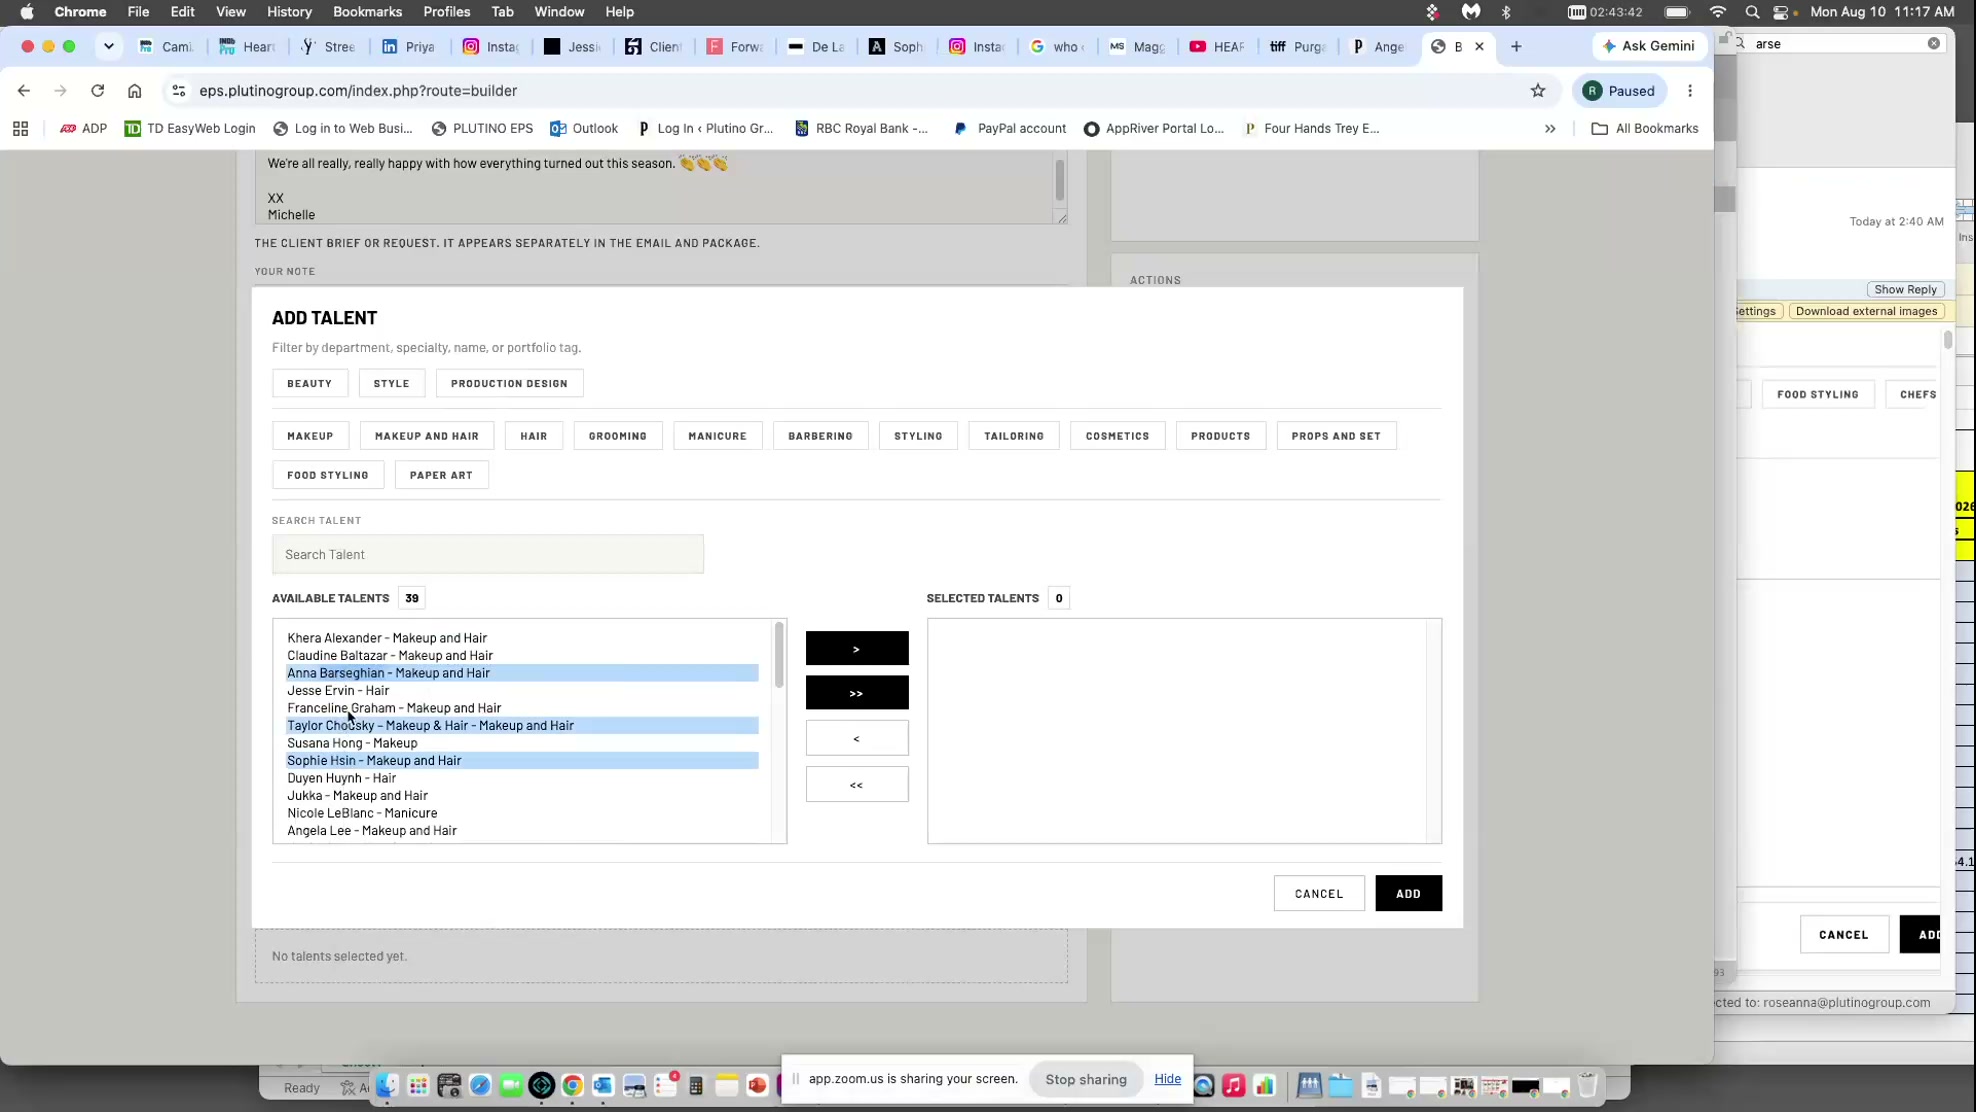The width and height of the screenshot is (1976, 1112).
Task: Click the Spotlight search icon in menu bar
Action: (x=1752, y=12)
